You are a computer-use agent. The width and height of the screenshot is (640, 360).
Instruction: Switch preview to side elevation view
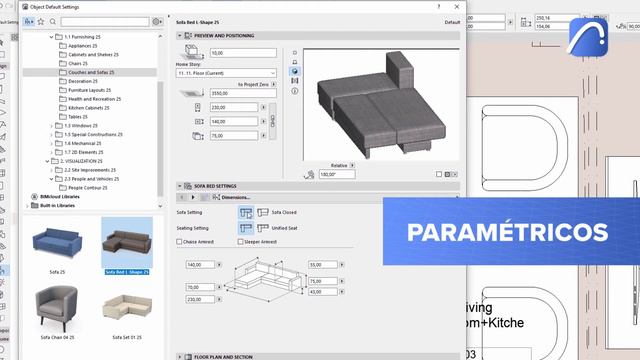(295, 62)
